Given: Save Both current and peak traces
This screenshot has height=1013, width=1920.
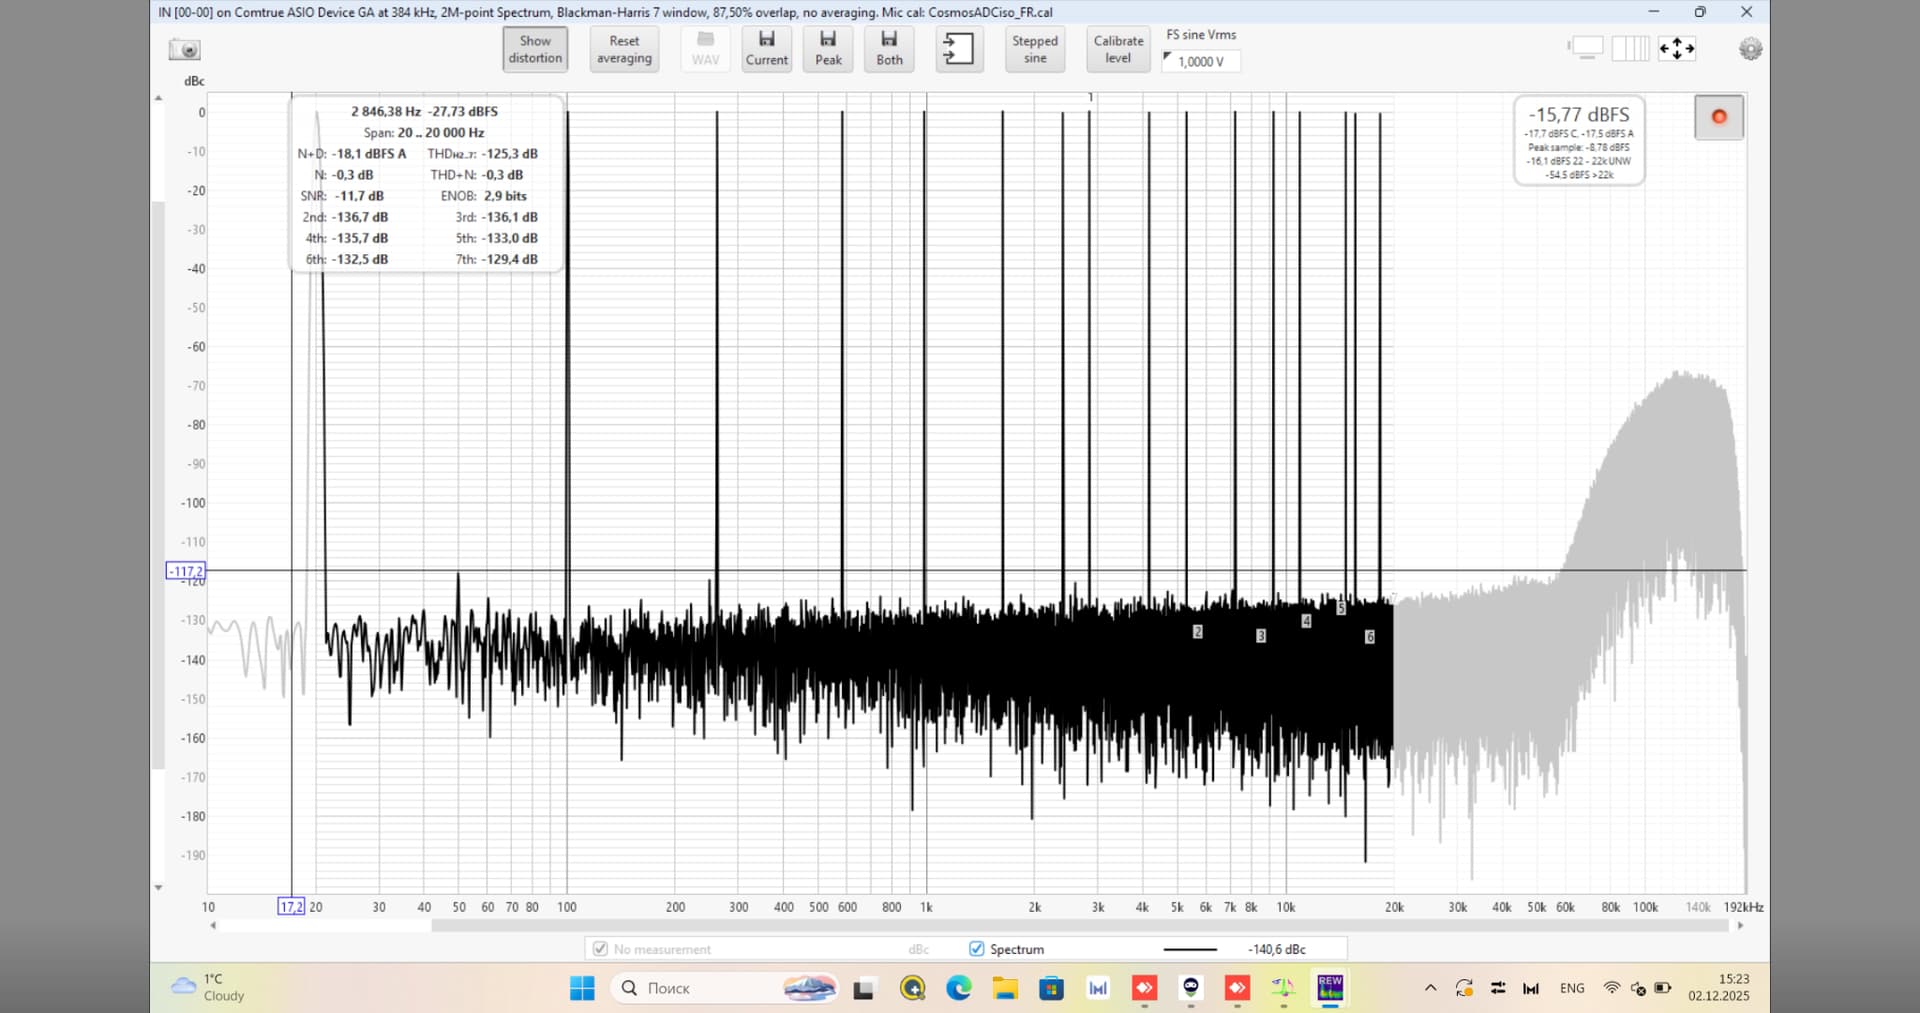Looking at the screenshot, I should point(889,48).
